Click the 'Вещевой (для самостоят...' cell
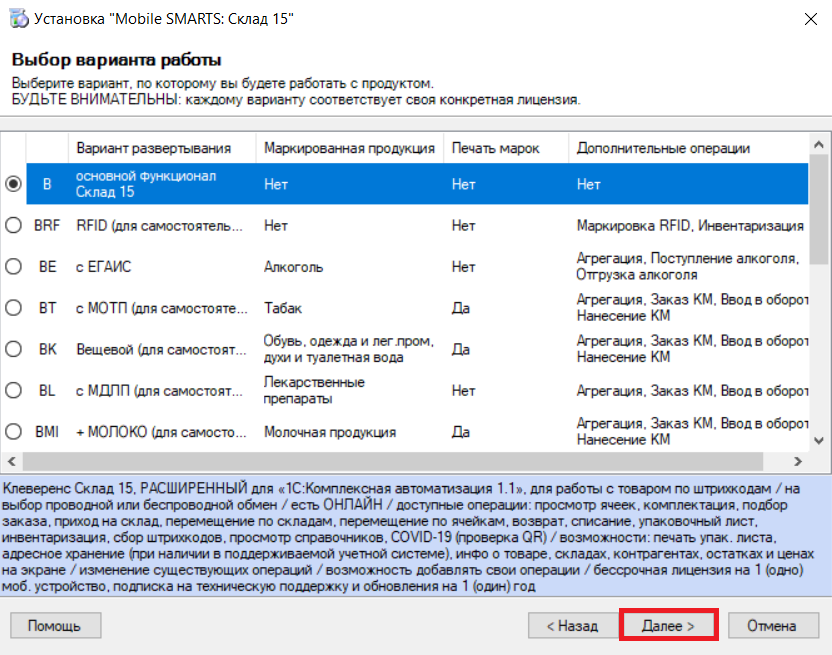The width and height of the screenshot is (832, 655). click(x=161, y=349)
